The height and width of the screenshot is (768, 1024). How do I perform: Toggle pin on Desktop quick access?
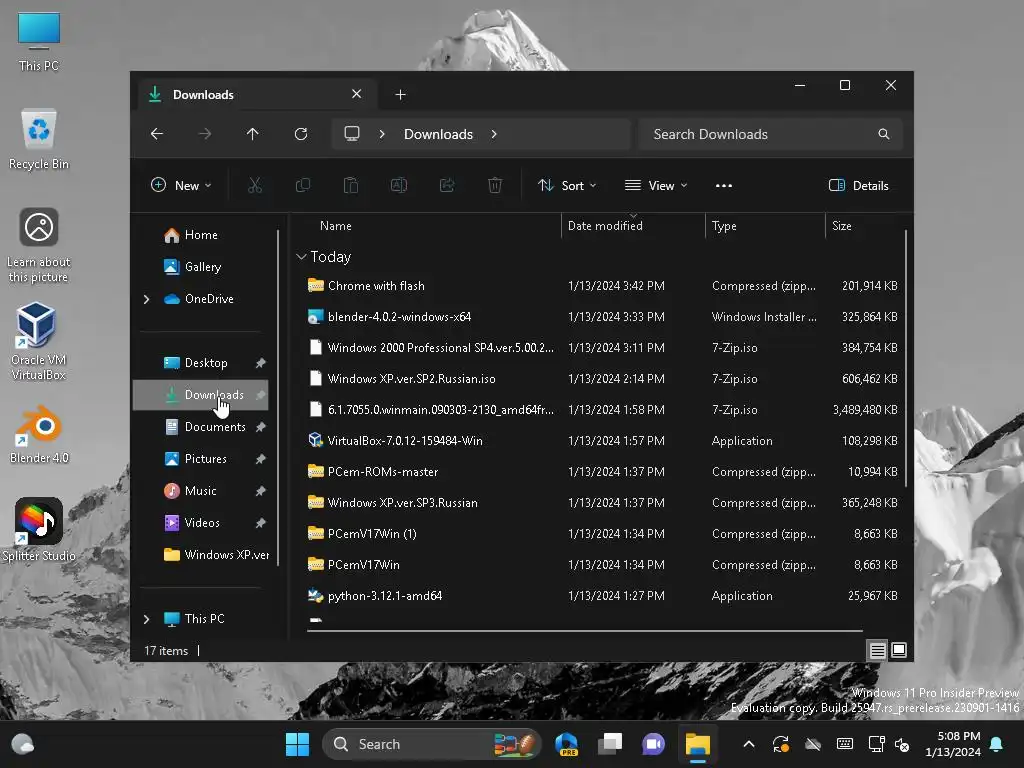coord(260,363)
